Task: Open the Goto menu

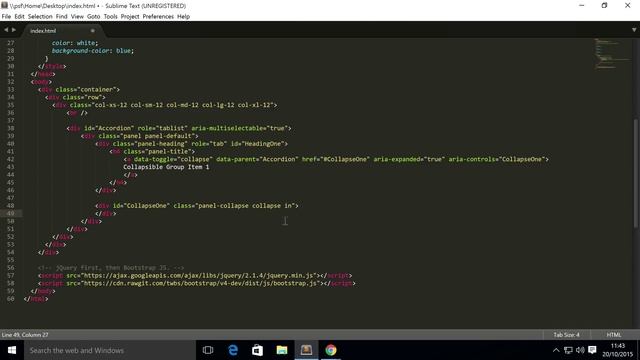Action: pos(93,17)
